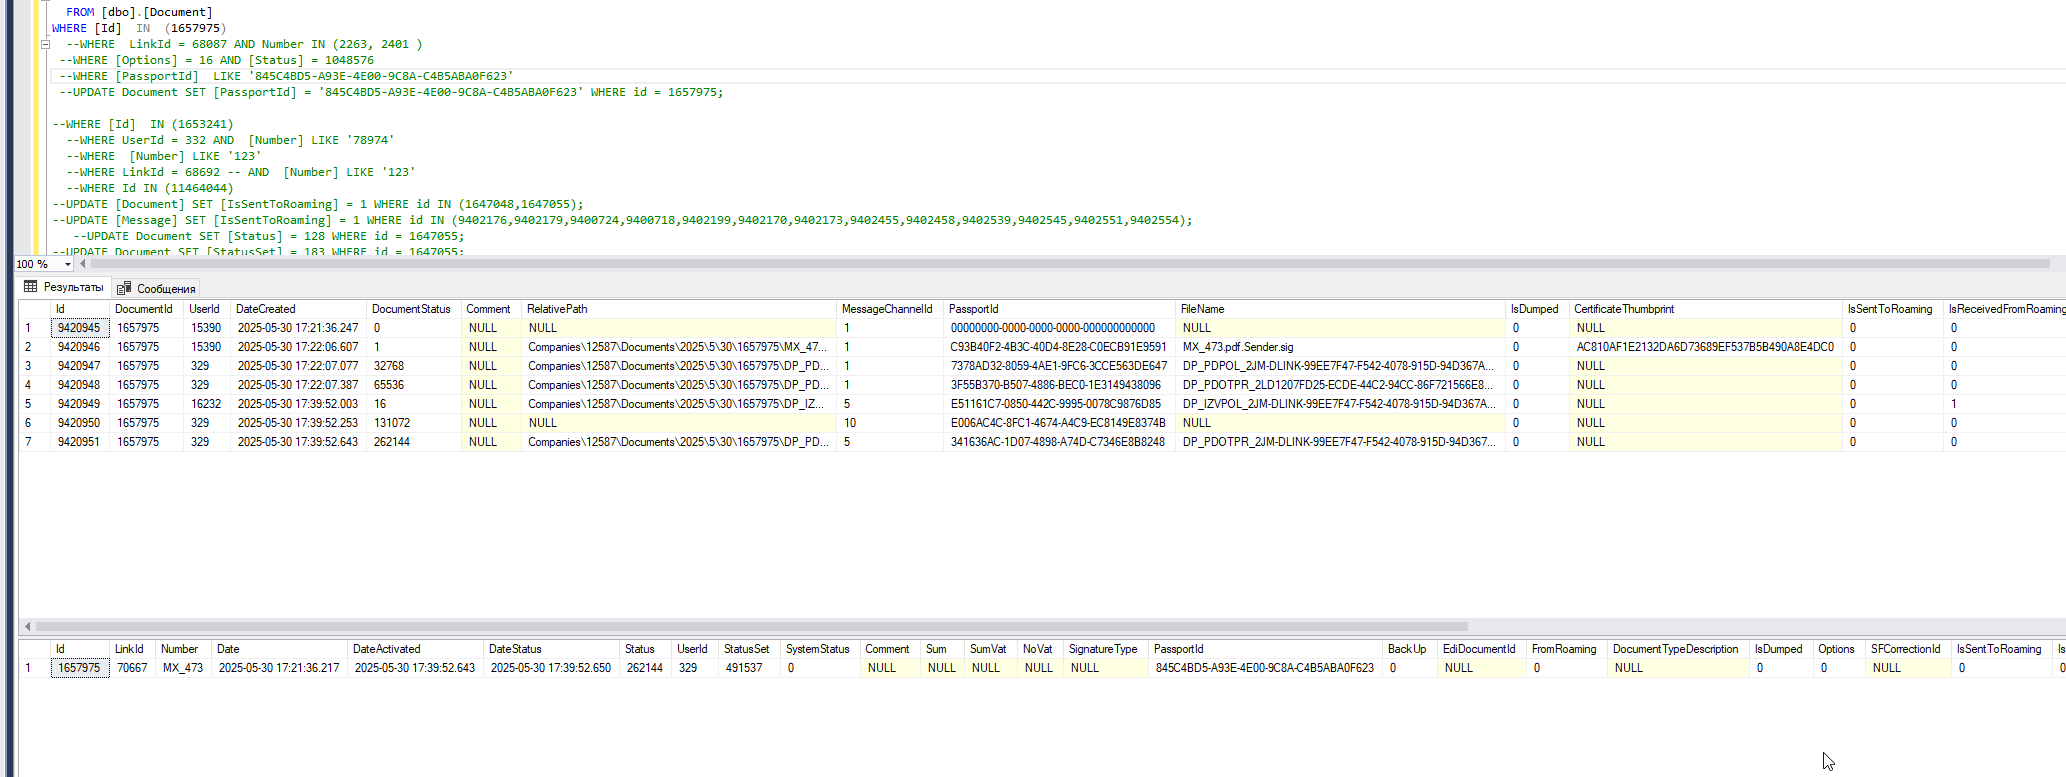Select row 5 header in the top grid
This screenshot has height=777, width=2066.
29,404
